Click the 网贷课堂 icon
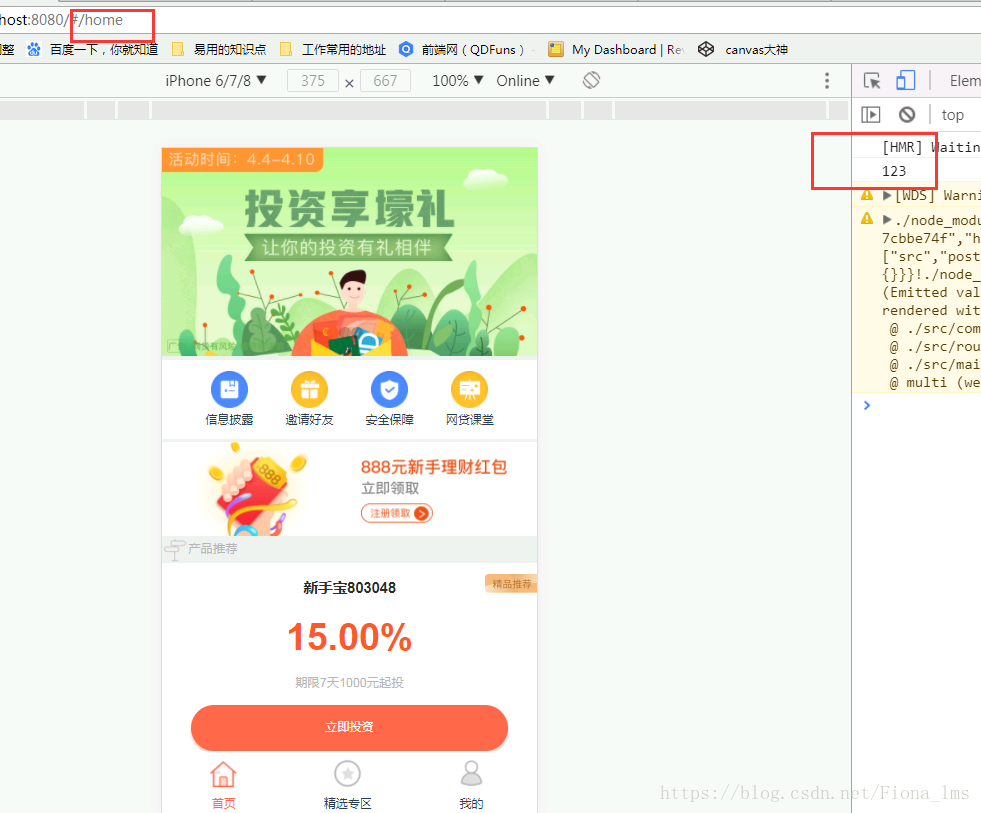 point(468,389)
